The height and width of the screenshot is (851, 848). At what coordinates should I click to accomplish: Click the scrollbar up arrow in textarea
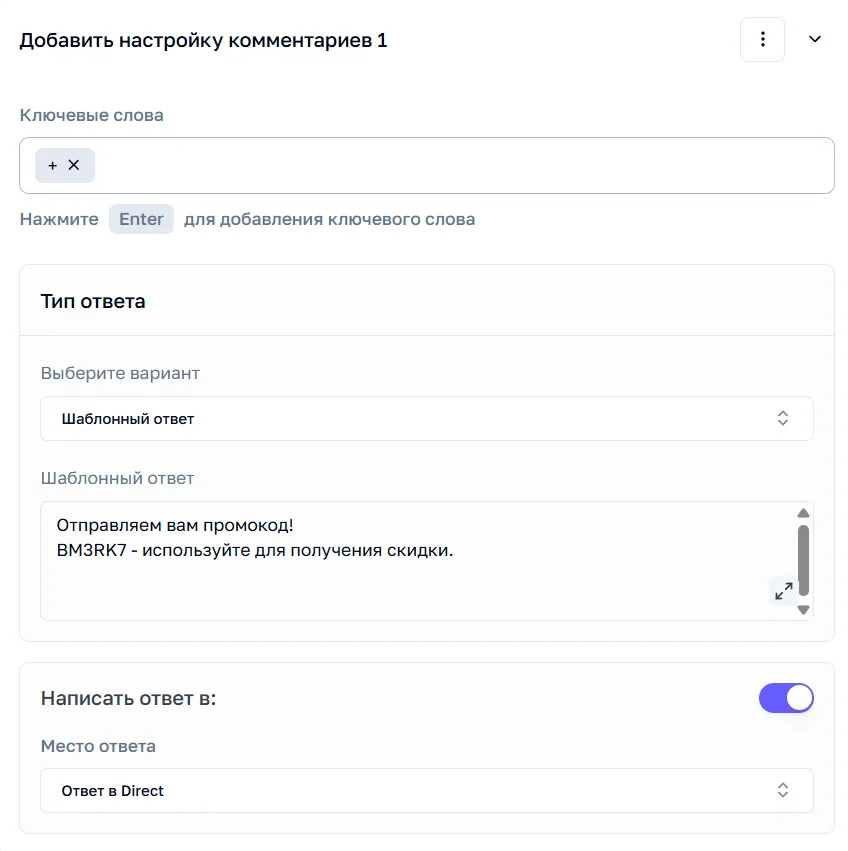(803, 513)
